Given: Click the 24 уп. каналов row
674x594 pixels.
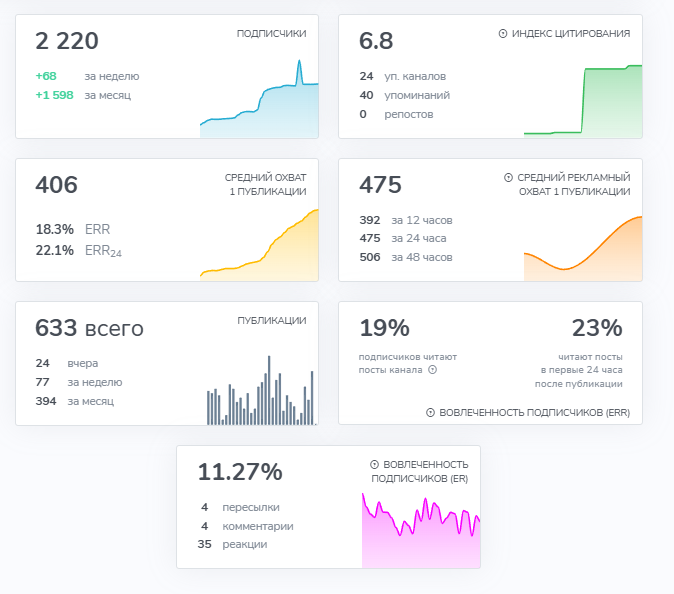Looking at the screenshot, I should [x=403, y=76].
